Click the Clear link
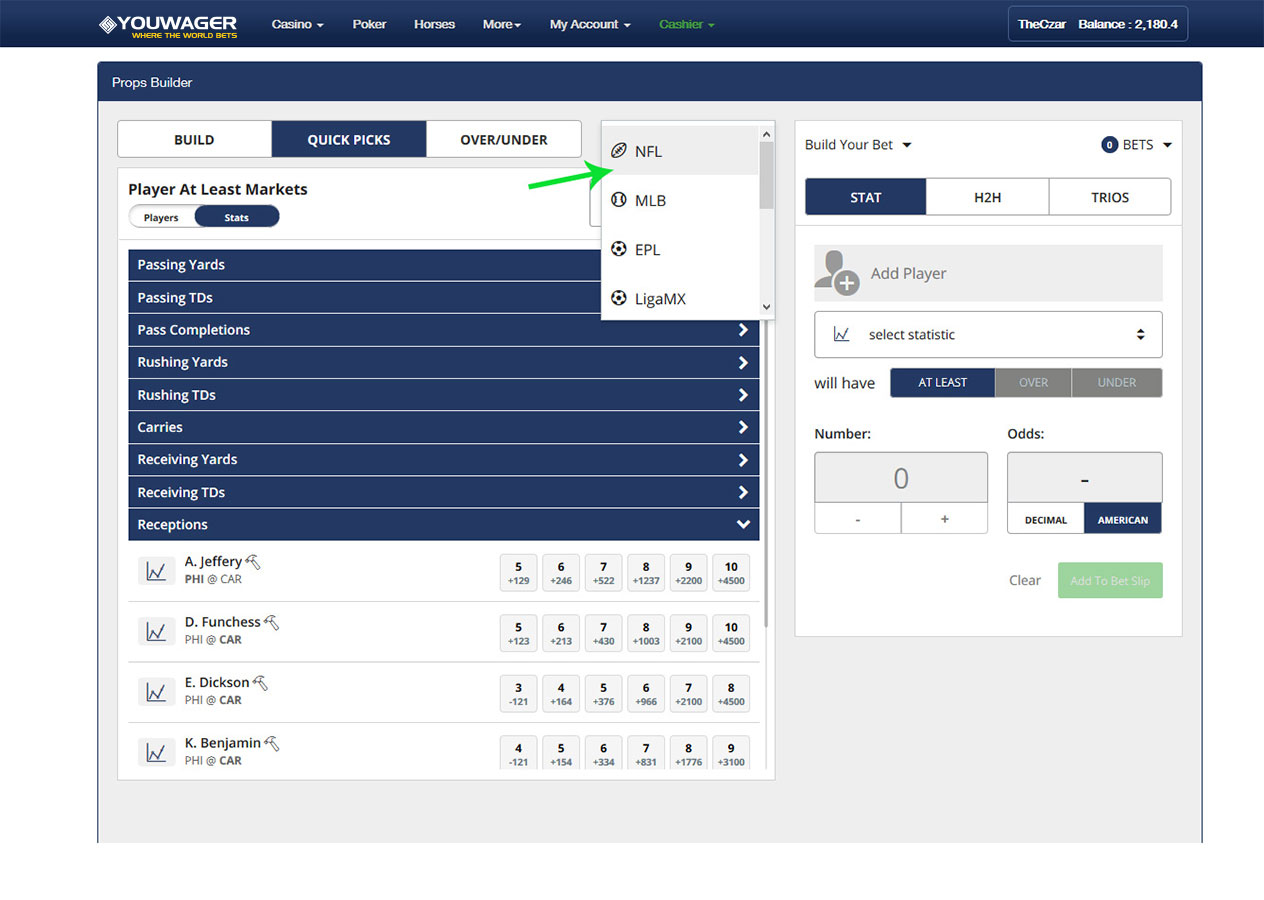The height and width of the screenshot is (900, 1264). coord(1024,581)
